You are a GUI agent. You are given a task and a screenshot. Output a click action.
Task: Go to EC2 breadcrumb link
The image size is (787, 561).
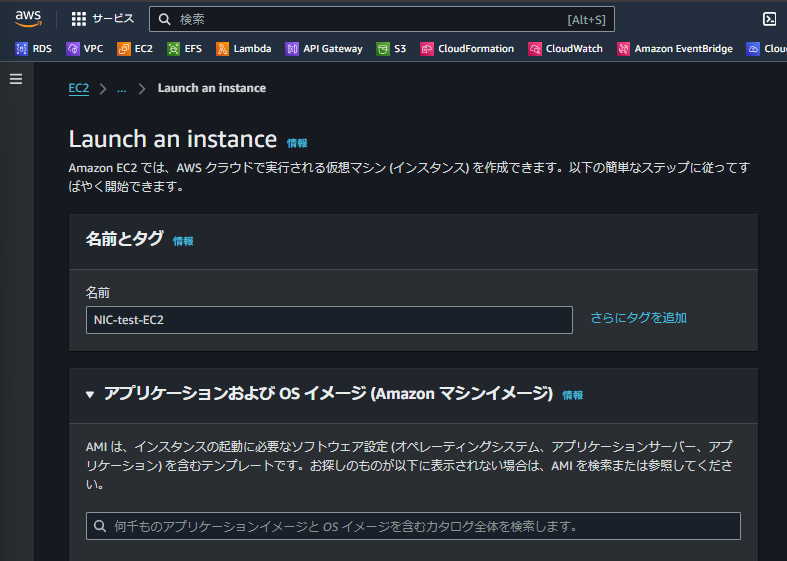79,88
